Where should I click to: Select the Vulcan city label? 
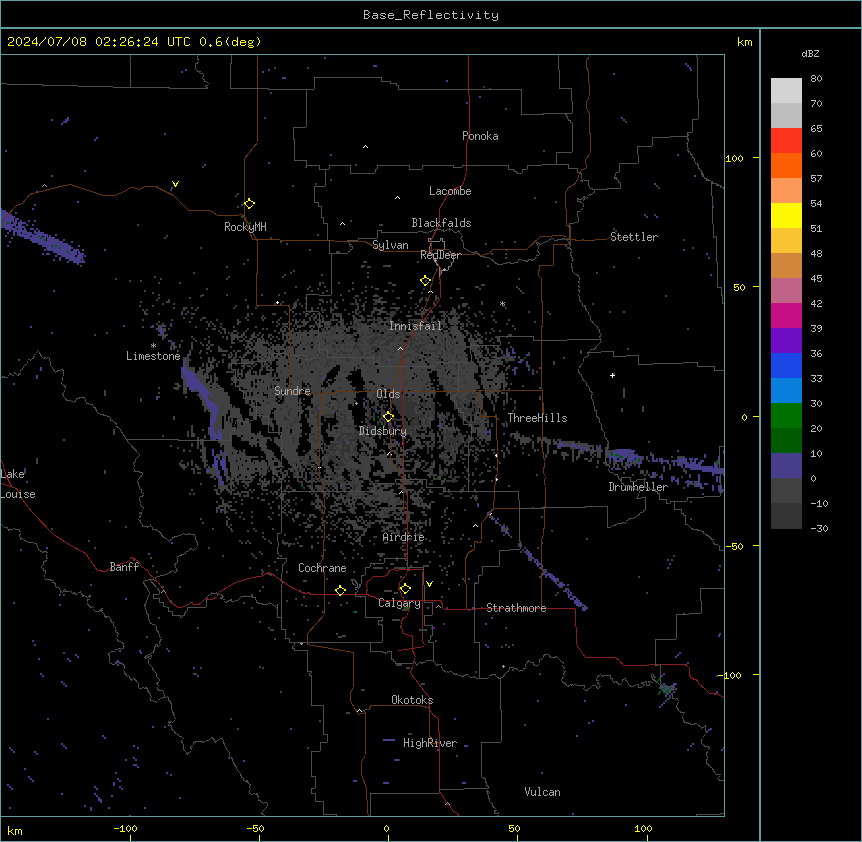(x=542, y=792)
